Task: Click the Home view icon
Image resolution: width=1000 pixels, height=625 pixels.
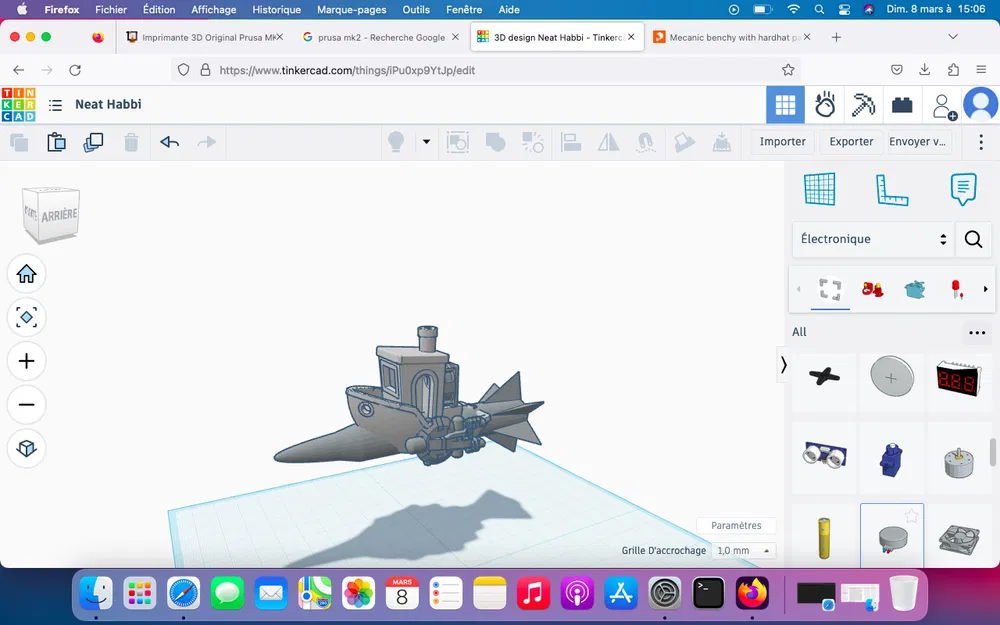Action: pyautogui.click(x=27, y=273)
